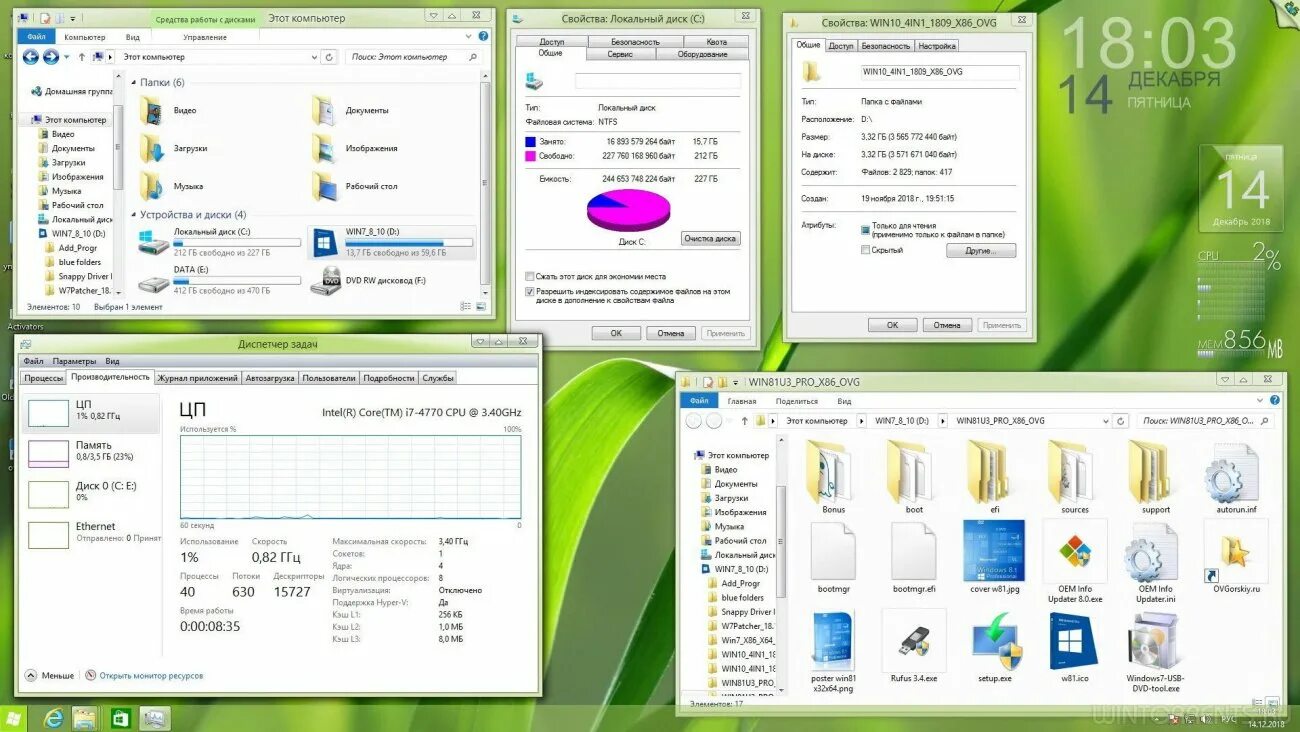
Task: Toggle the Скрытый attribute checkbox
Action: click(865, 250)
